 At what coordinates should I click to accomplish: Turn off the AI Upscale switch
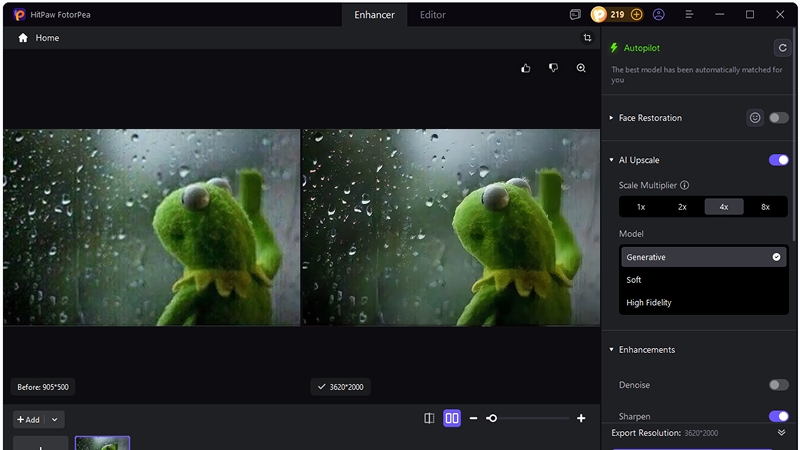coord(779,160)
